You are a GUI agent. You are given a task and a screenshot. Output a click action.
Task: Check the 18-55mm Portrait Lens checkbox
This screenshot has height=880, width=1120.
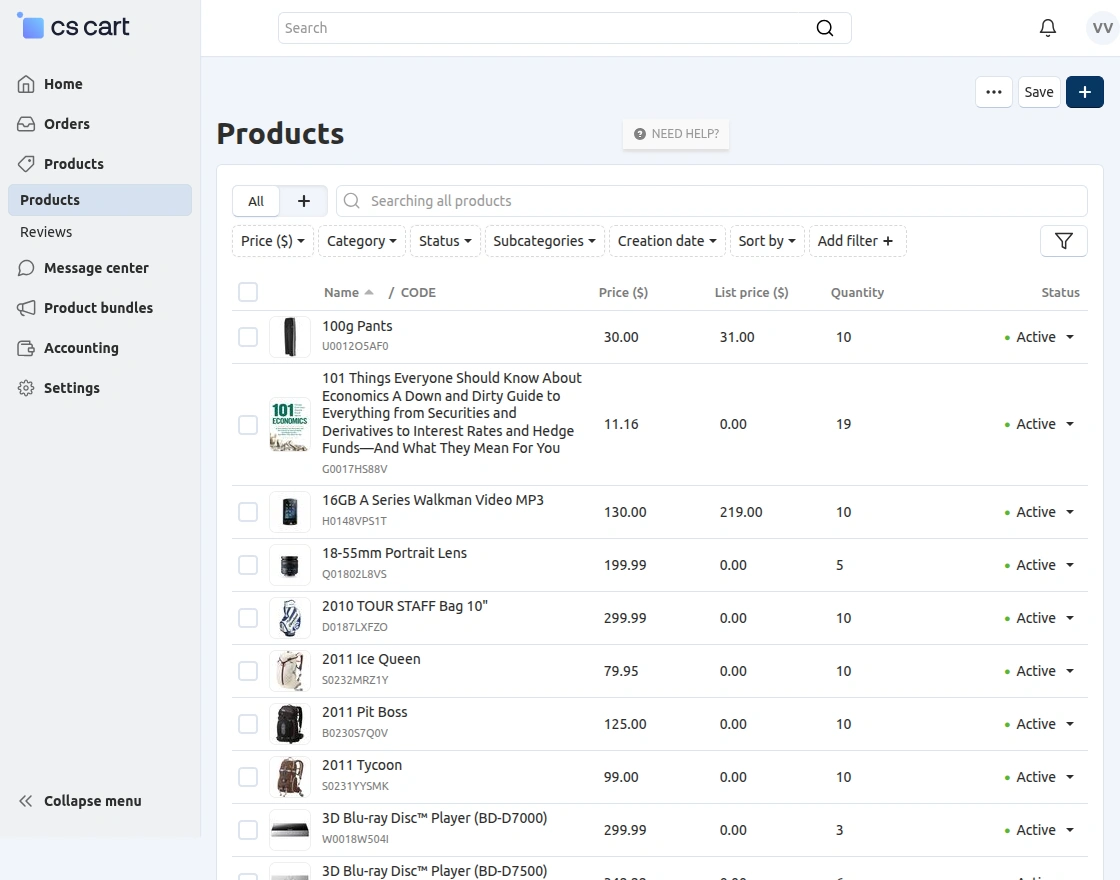point(248,565)
